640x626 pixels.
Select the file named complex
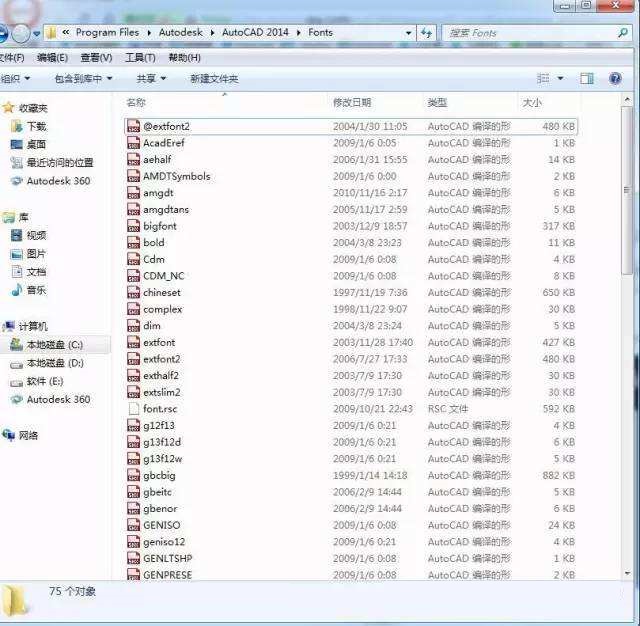(162, 309)
